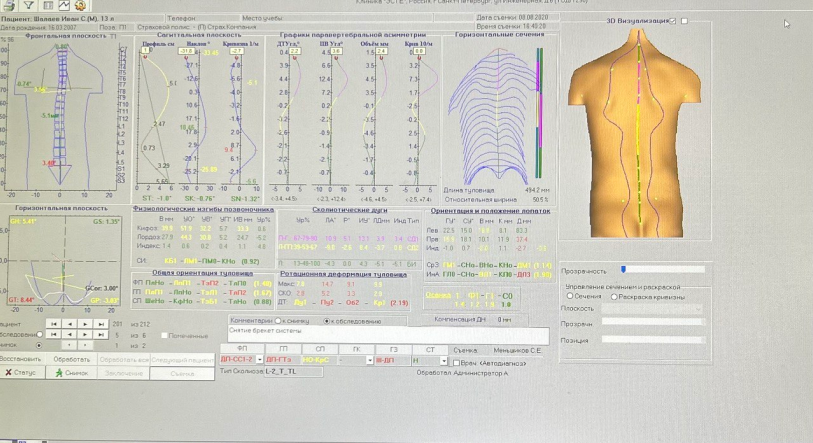
Task: Click the Тип Сколиоза field L-2_T_TL
Action: click(293, 371)
